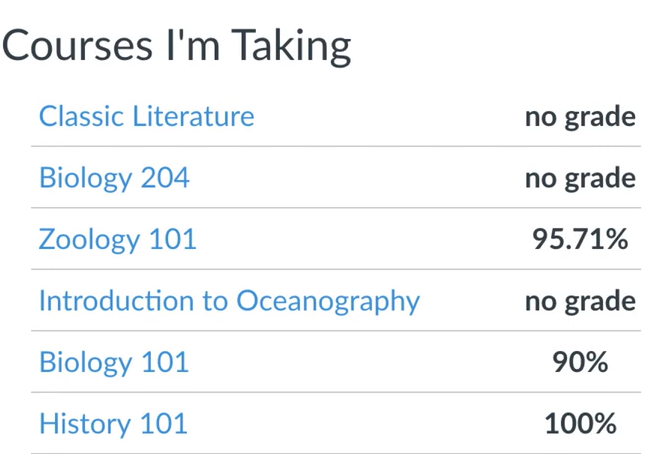Click the Classic Literature 'no grade' text

[580, 117]
